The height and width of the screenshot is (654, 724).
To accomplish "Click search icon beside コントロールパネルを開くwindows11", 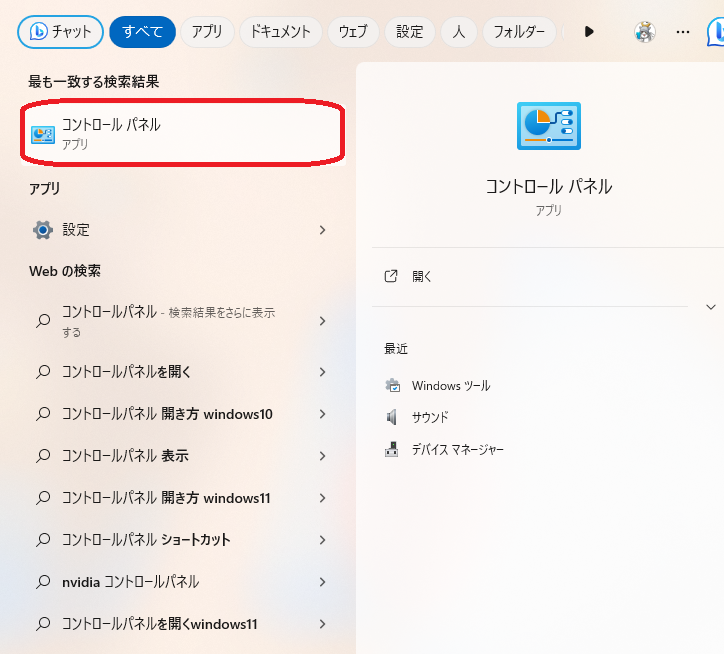I will [x=43, y=624].
